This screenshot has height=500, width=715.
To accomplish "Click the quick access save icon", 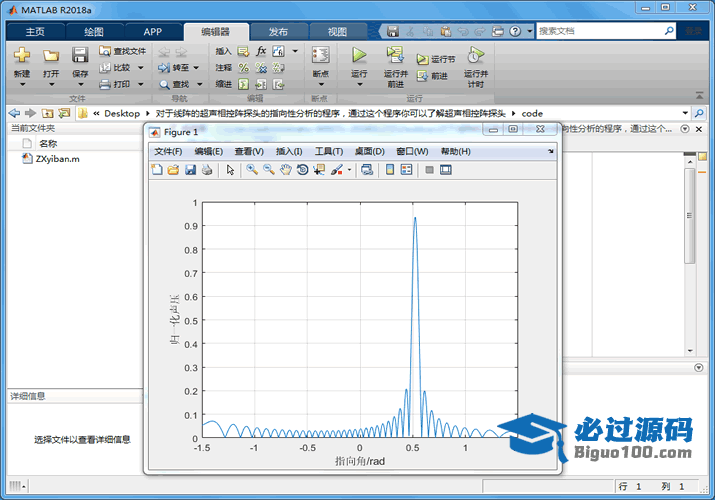I will [393, 31].
